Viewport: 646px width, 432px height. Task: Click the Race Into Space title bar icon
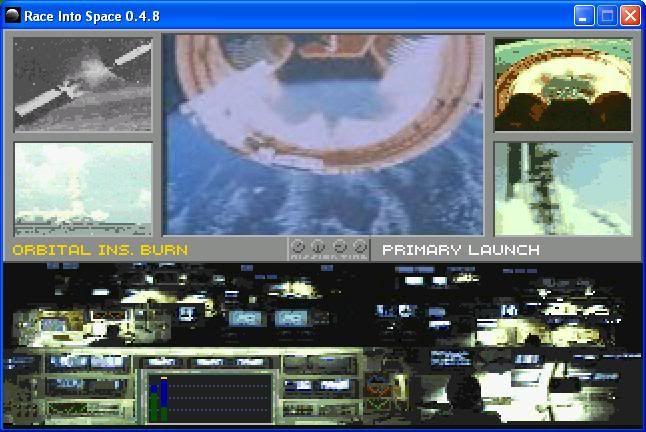pos(13,16)
